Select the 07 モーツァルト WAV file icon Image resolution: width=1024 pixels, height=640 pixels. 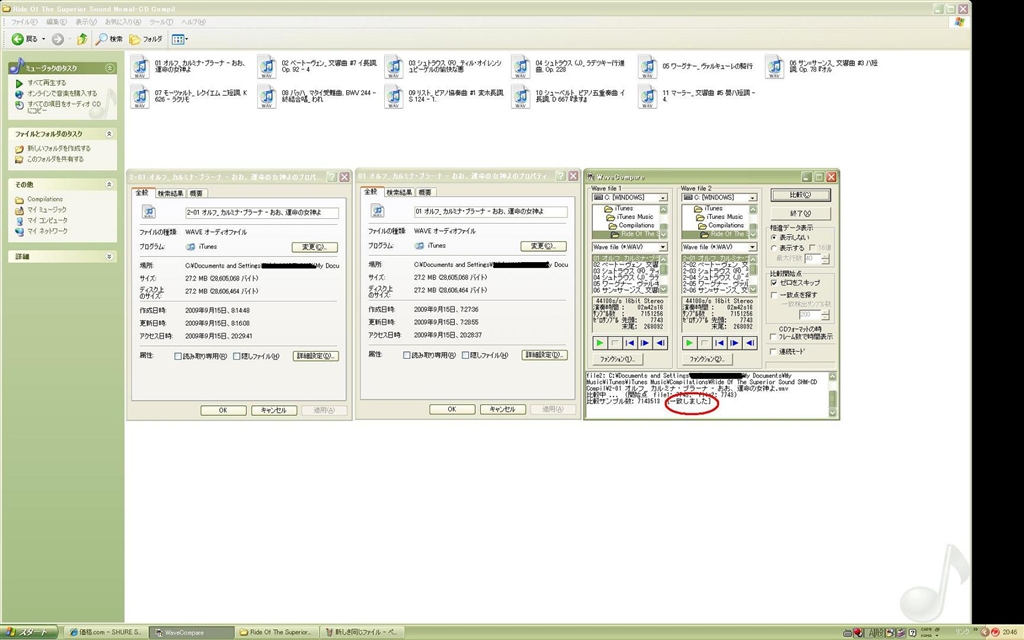140,97
